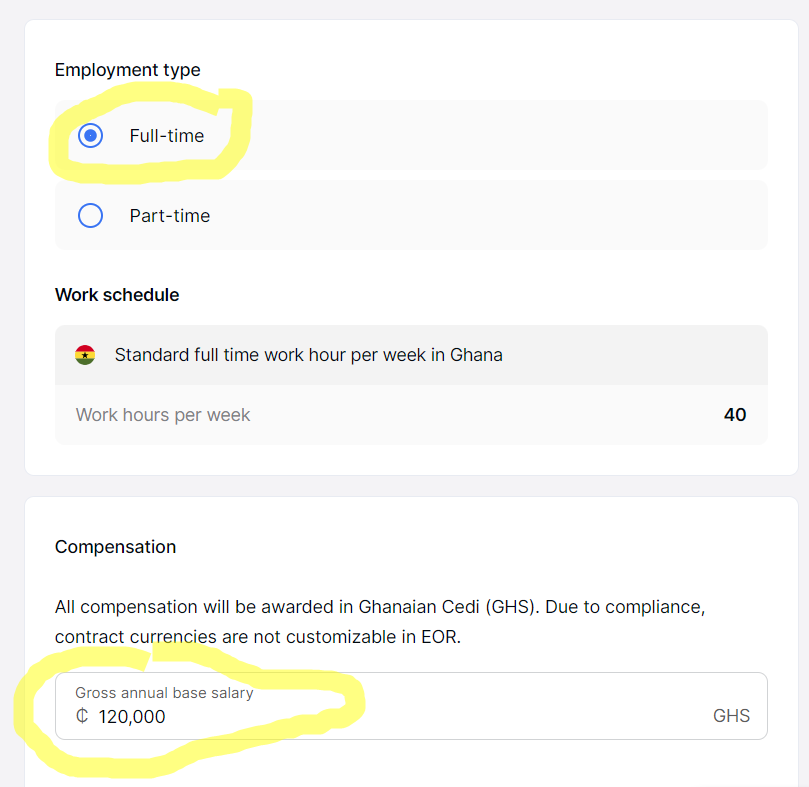Click the 40 work hours value
The height and width of the screenshot is (787, 809).
pyautogui.click(x=734, y=415)
